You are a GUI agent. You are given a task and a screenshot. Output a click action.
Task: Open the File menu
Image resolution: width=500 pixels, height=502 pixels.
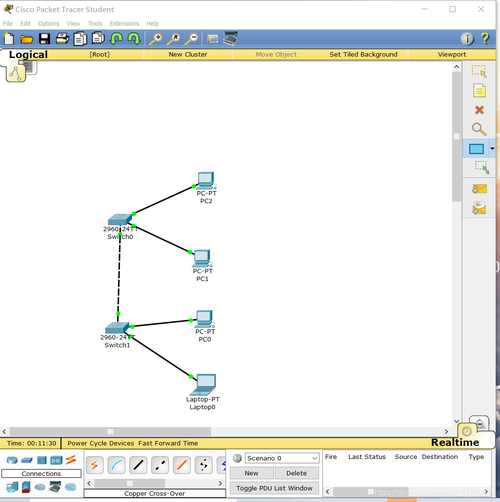coord(8,23)
